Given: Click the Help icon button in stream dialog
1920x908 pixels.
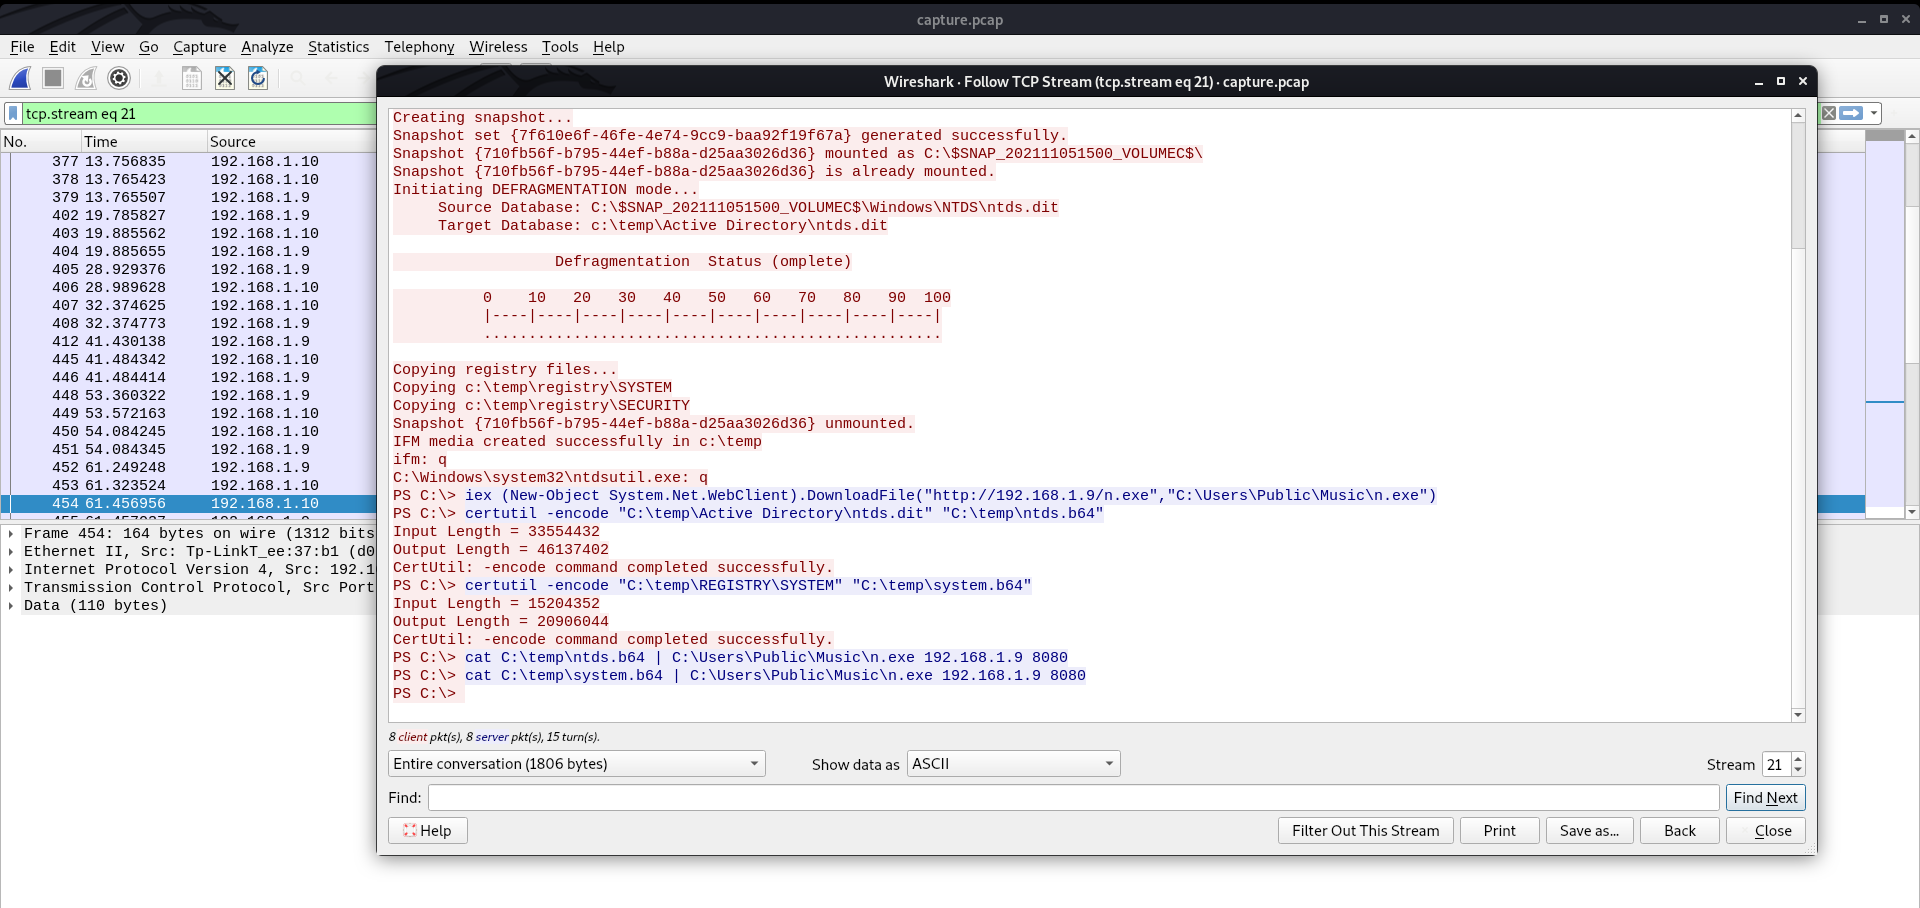Looking at the screenshot, I should [x=428, y=830].
